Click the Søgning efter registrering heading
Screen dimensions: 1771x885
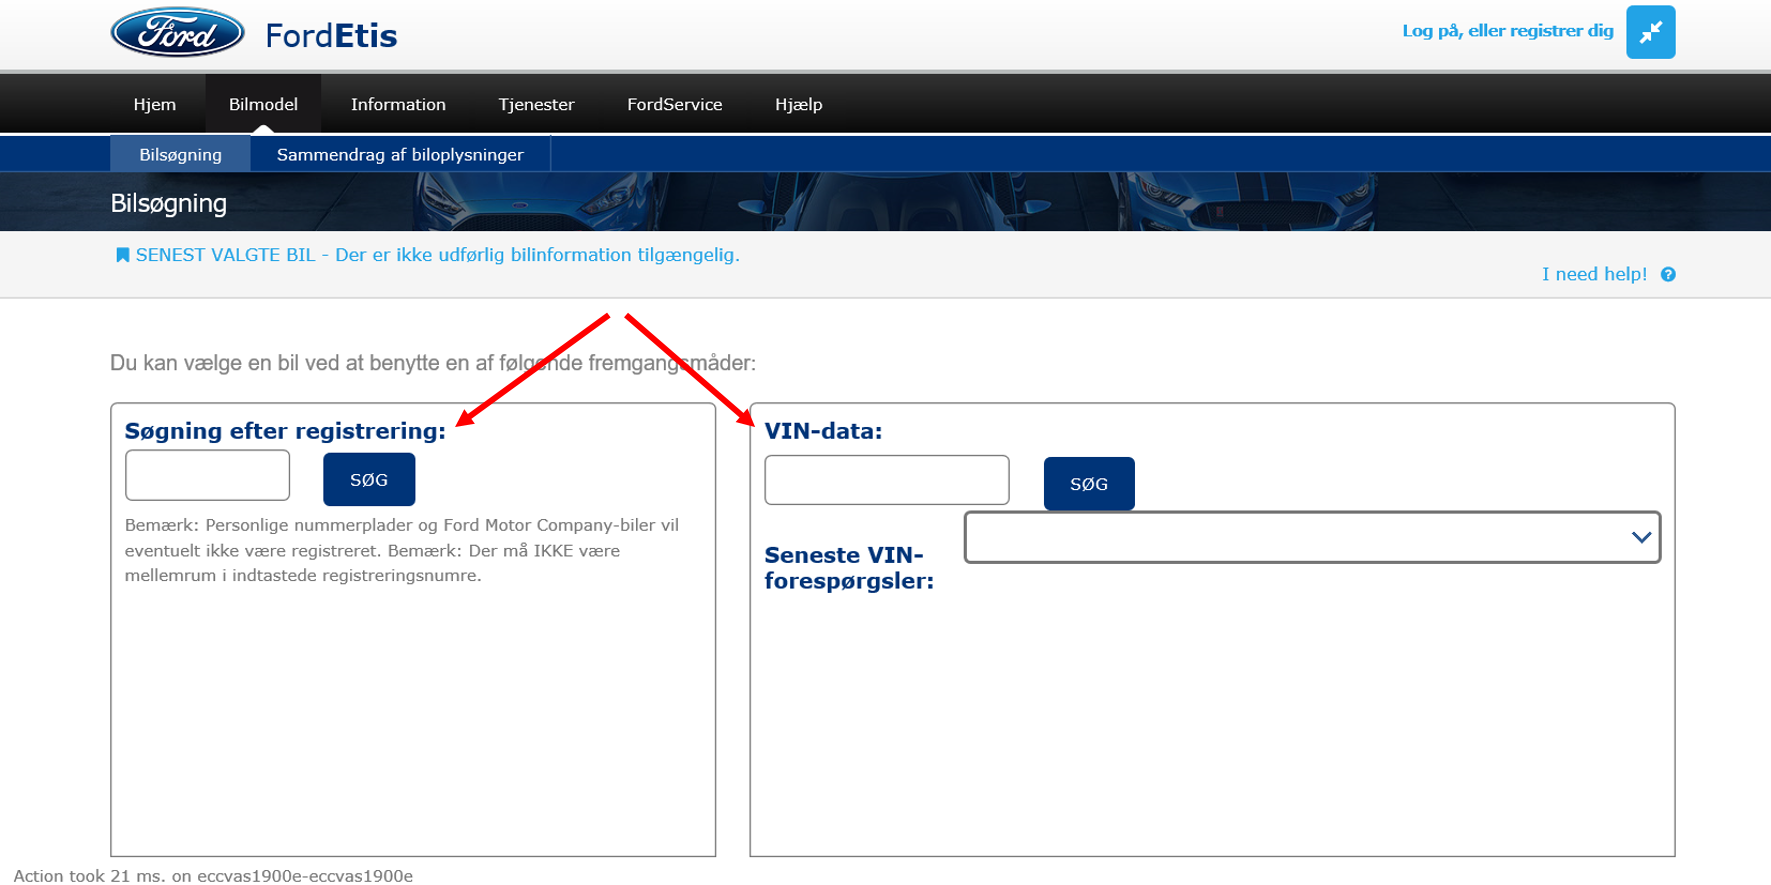(x=285, y=431)
